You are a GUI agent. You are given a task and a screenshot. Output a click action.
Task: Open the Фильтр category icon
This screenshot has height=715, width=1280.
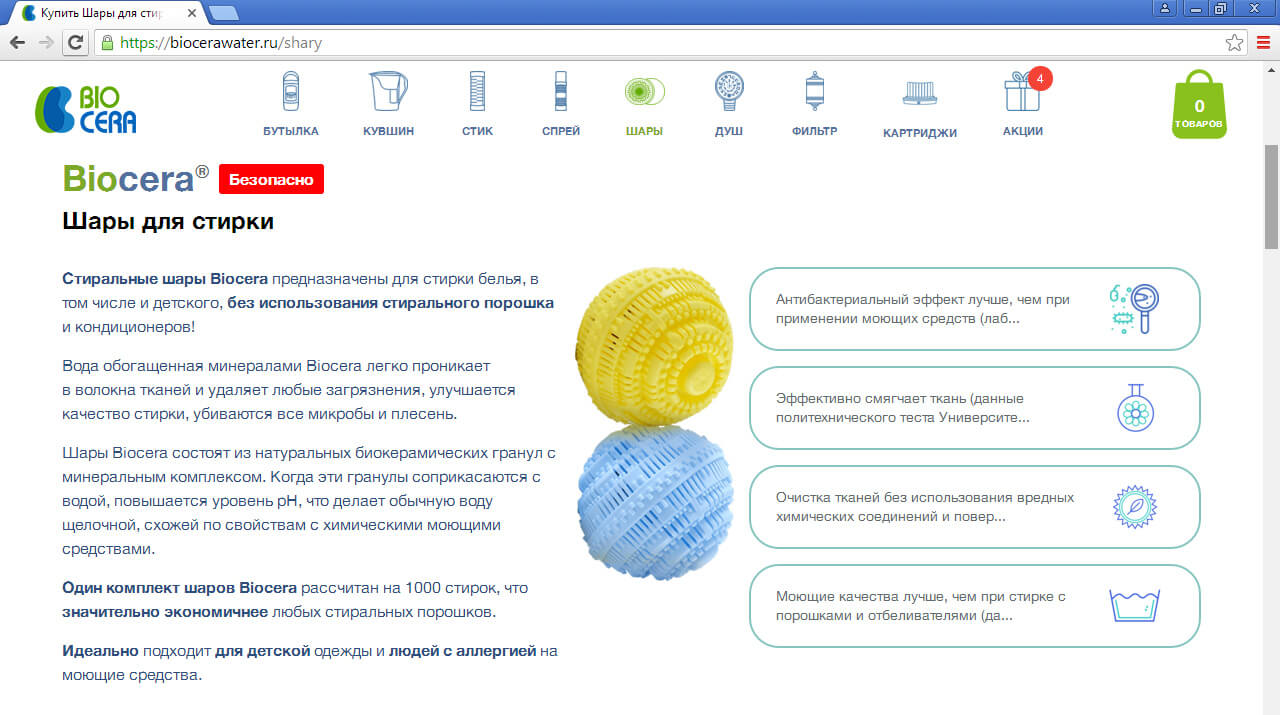tap(814, 92)
